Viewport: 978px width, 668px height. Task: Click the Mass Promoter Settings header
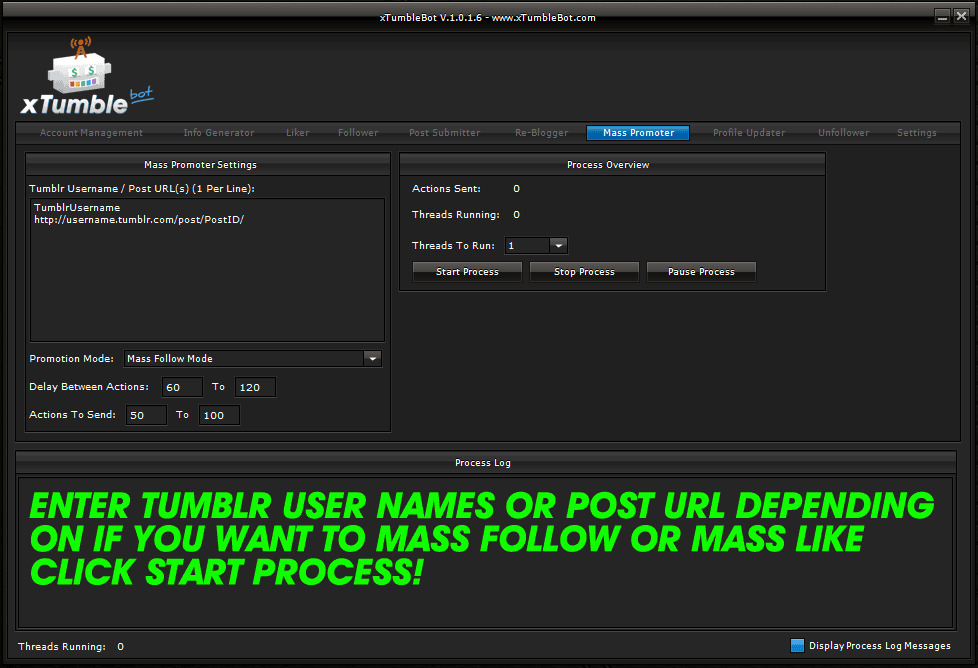(x=208, y=165)
